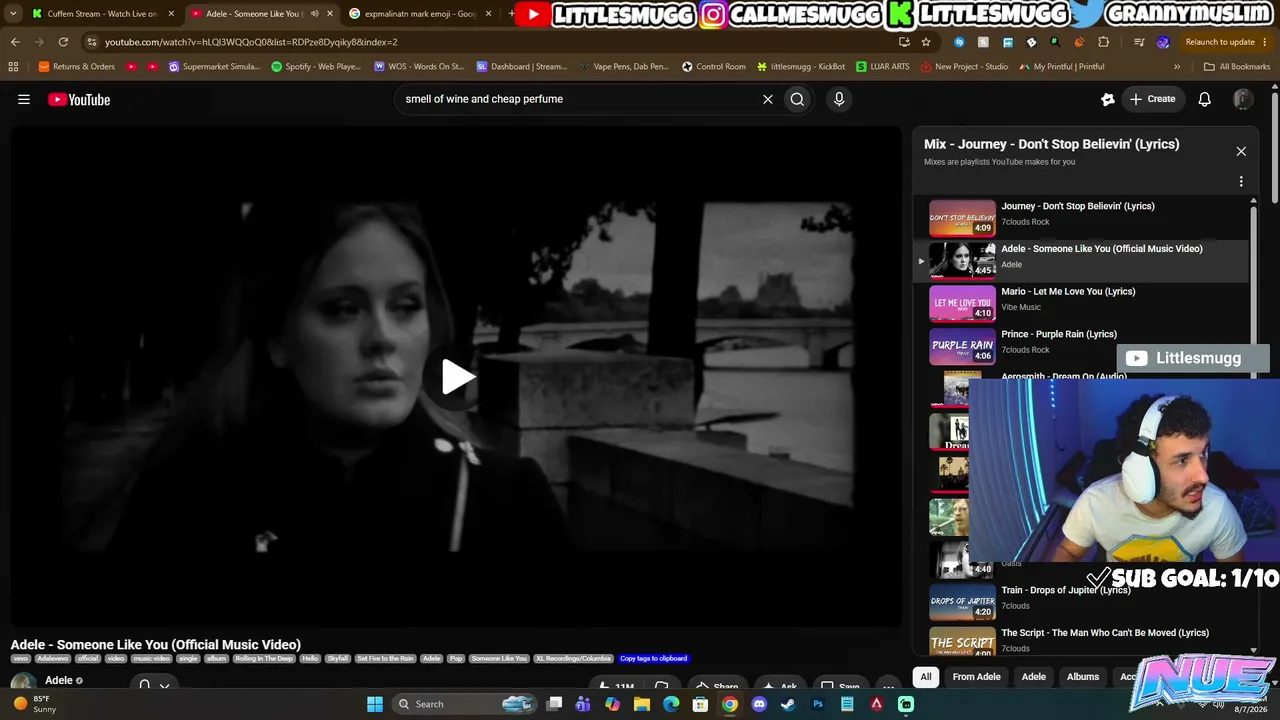Open the weather widget showing 85°F Sunny

click(35, 704)
